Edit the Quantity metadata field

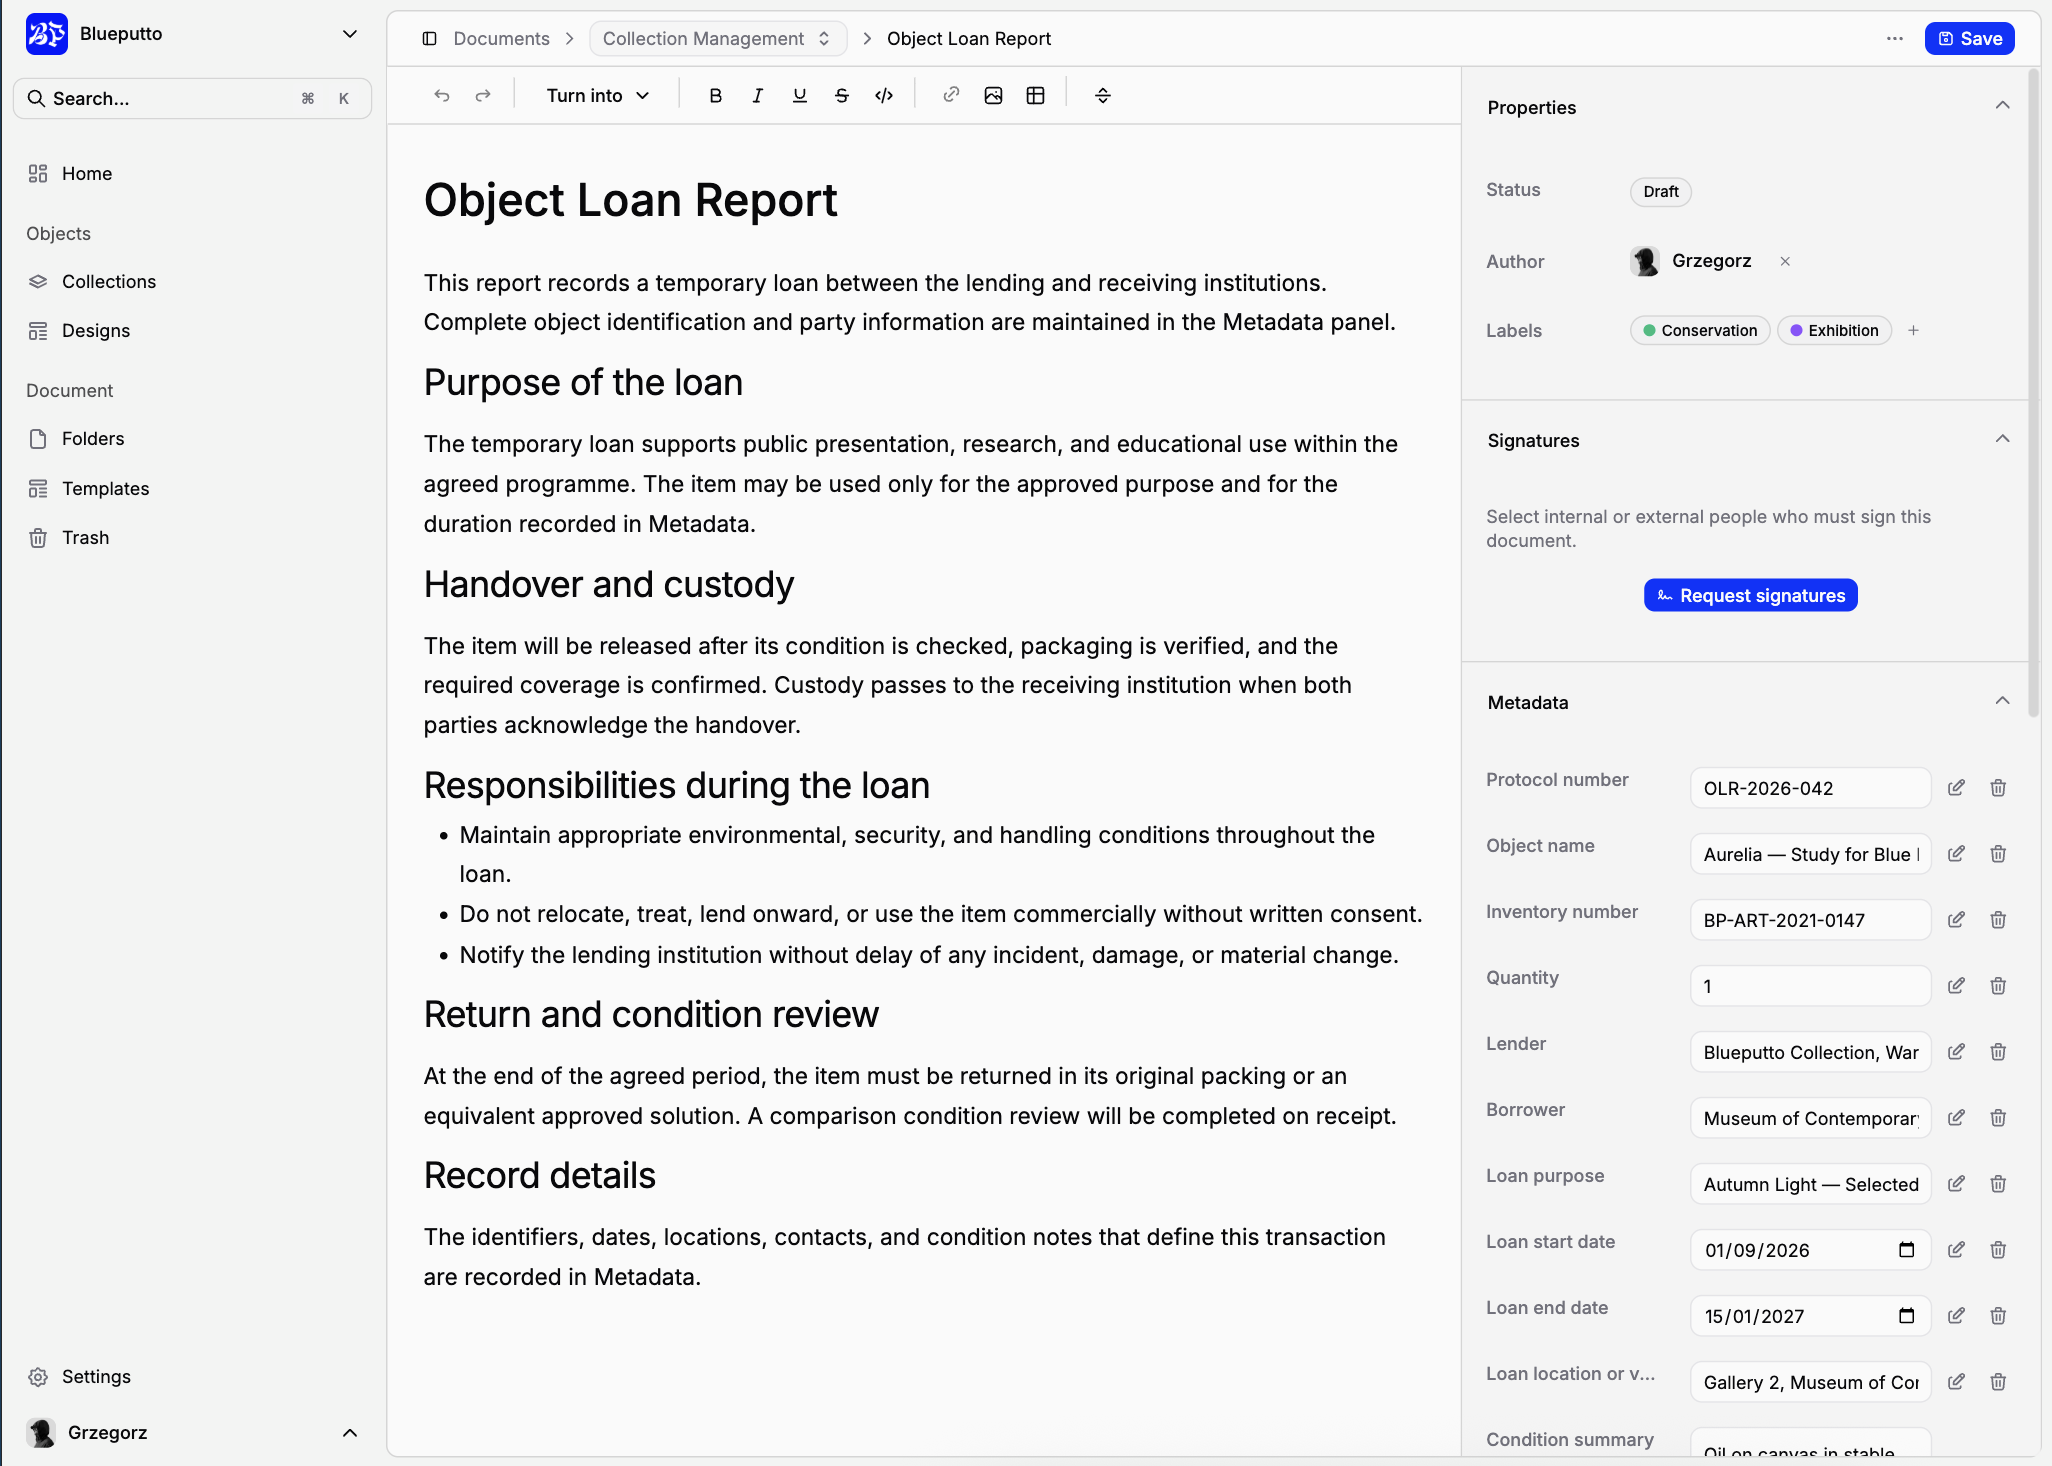(x=1956, y=986)
